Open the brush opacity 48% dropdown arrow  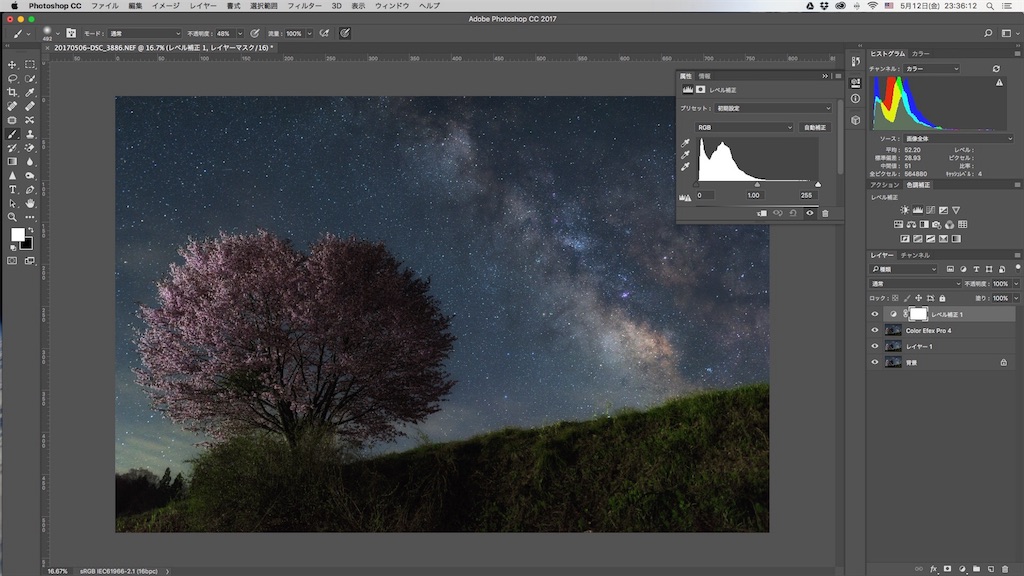(240, 33)
